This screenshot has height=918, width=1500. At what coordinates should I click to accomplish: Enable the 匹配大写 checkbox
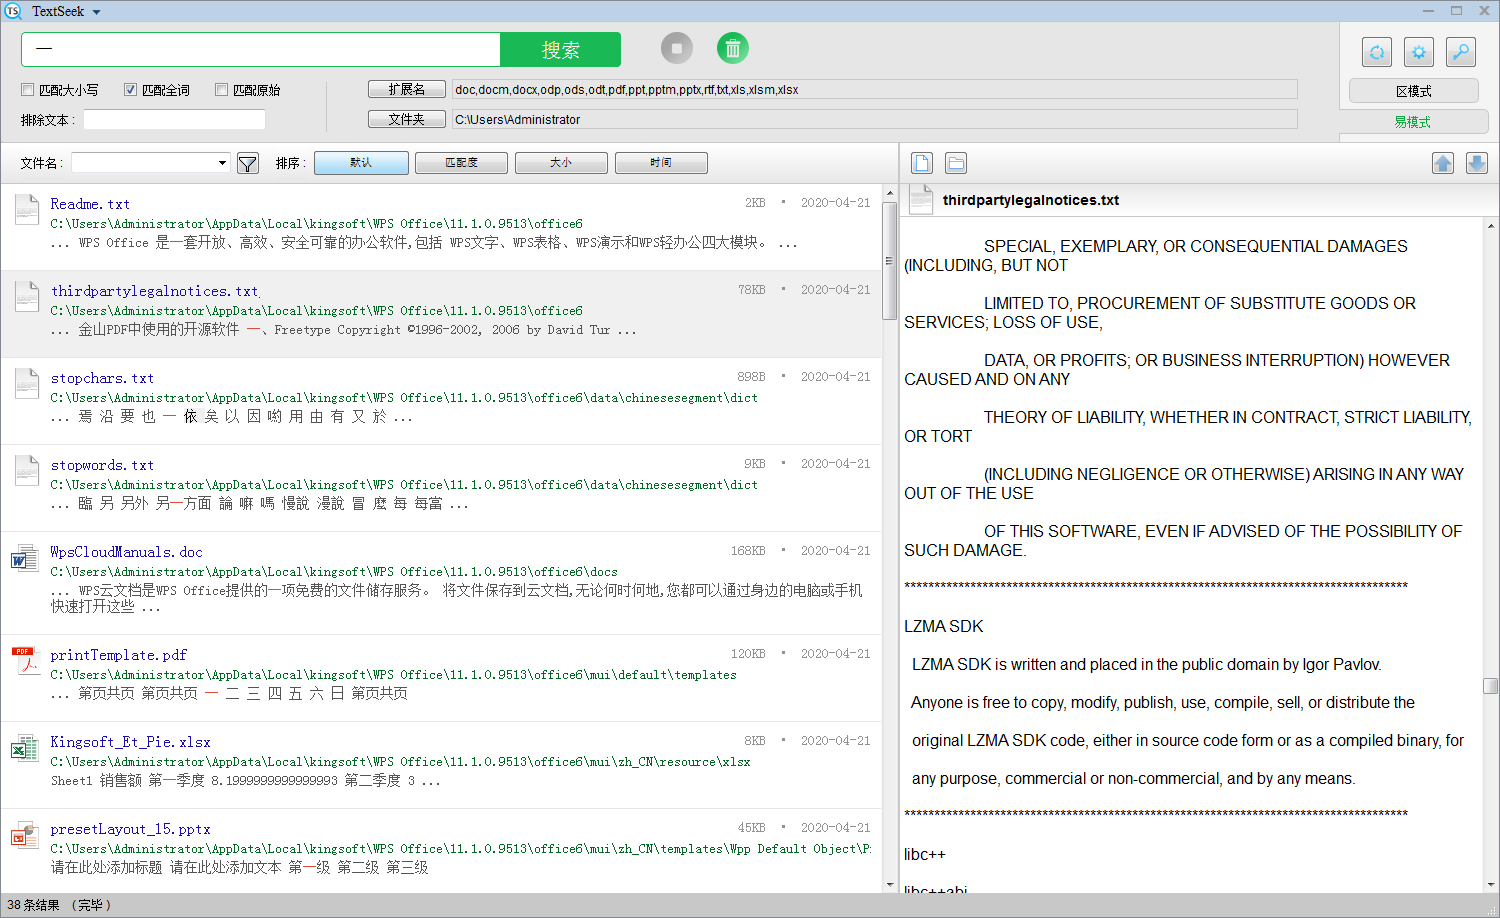click(x=27, y=89)
